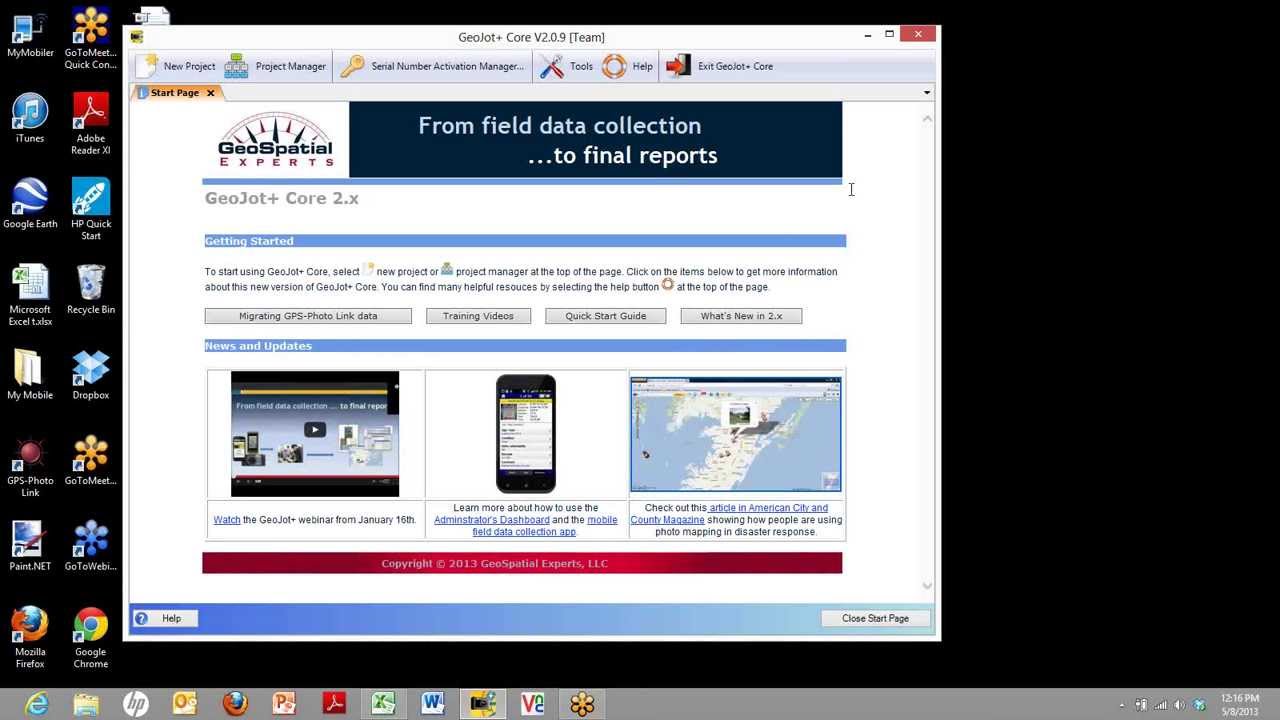Select GoToMeeting desktop icon
Image resolution: width=1280 pixels, height=720 pixels.
tap(90, 461)
